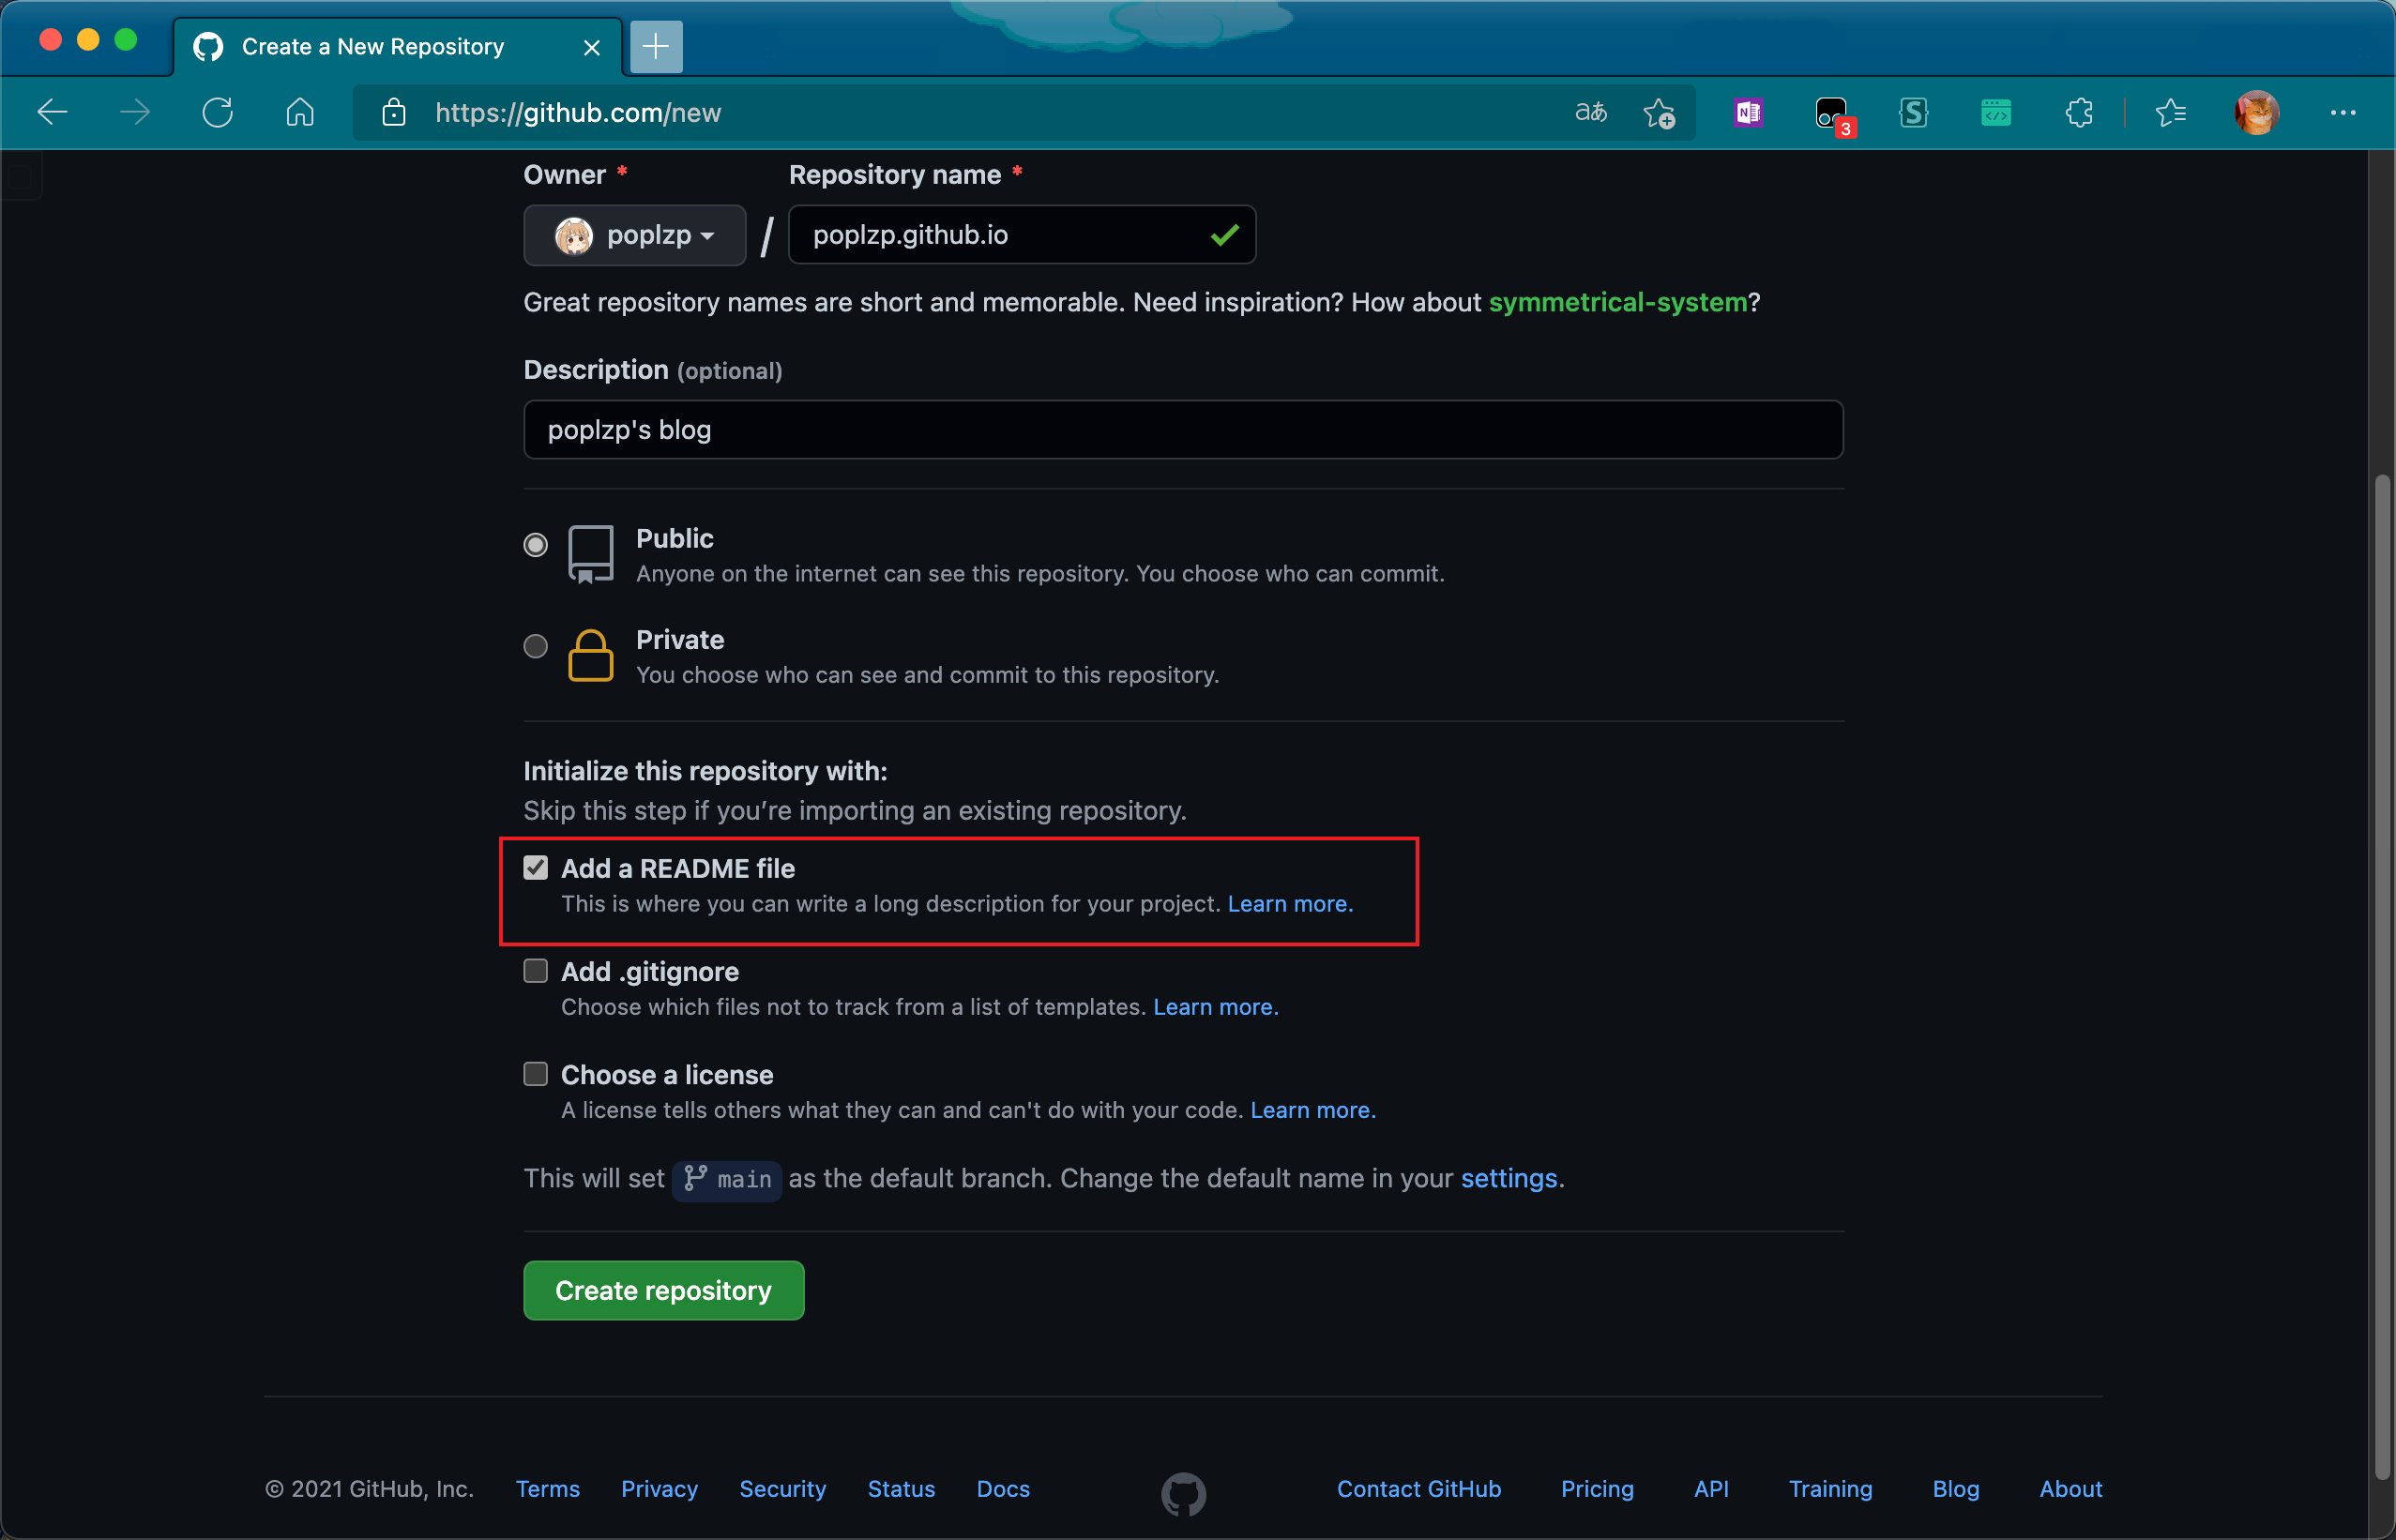This screenshot has height=1540, width=2396.
Task: Open the browser home page icon
Action: click(300, 112)
